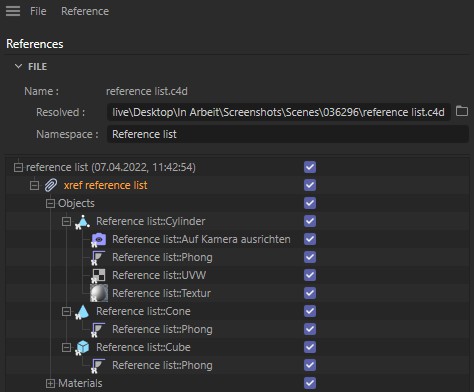This screenshot has width=474, height=392.
Task: Collapse the xref reference list node
Action: (x=34, y=185)
